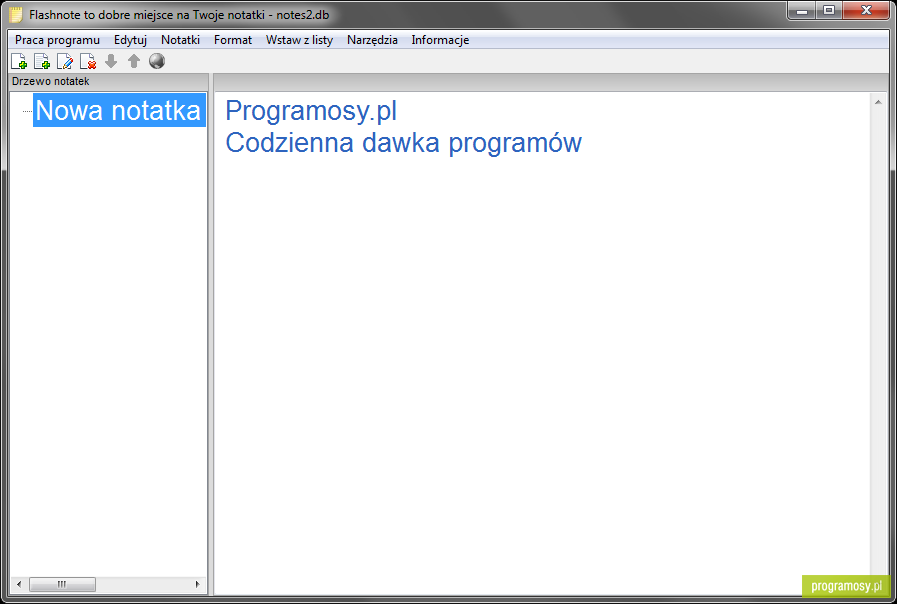Open the Notatki menu

(180, 40)
